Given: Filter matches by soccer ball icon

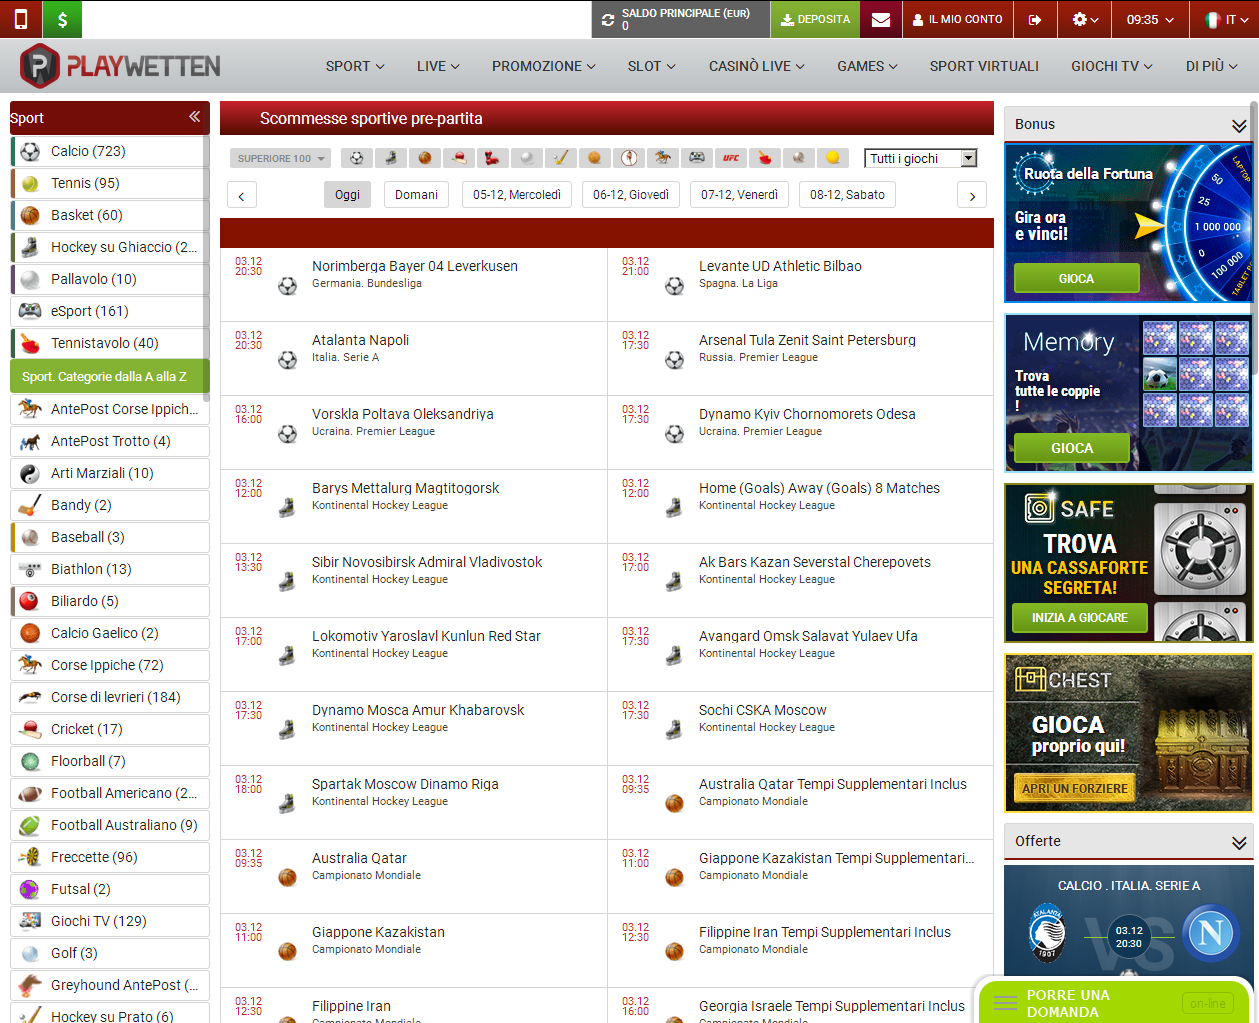Looking at the screenshot, I should click(x=357, y=158).
